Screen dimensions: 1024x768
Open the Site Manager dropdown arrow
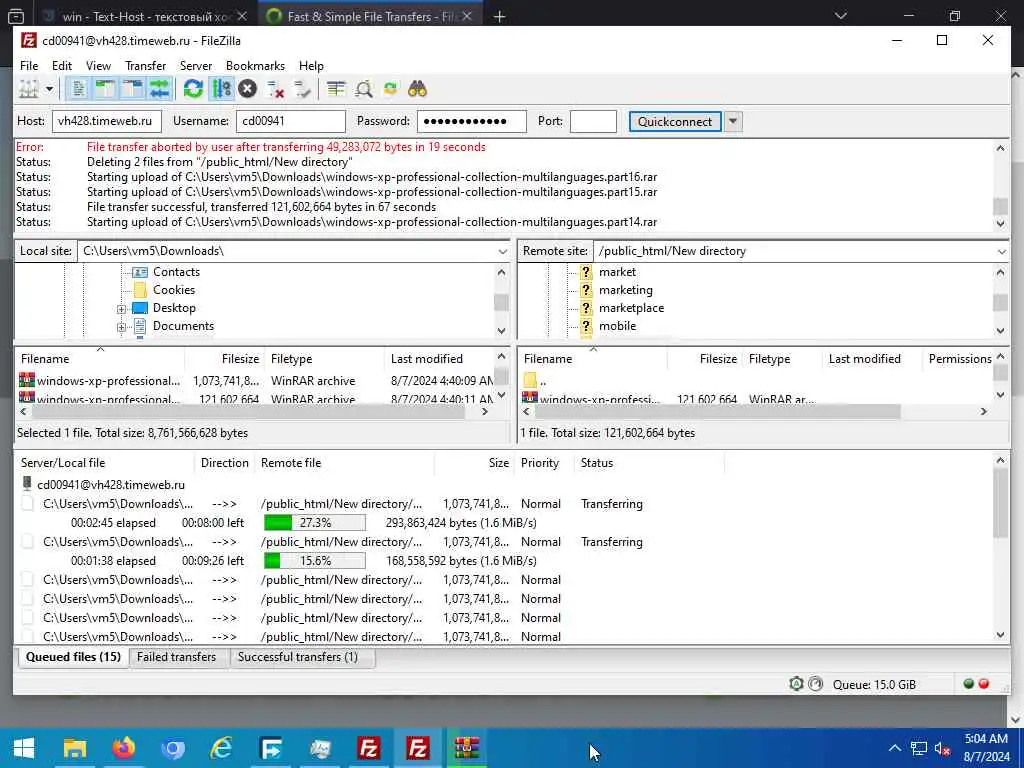click(x=49, y=89)
